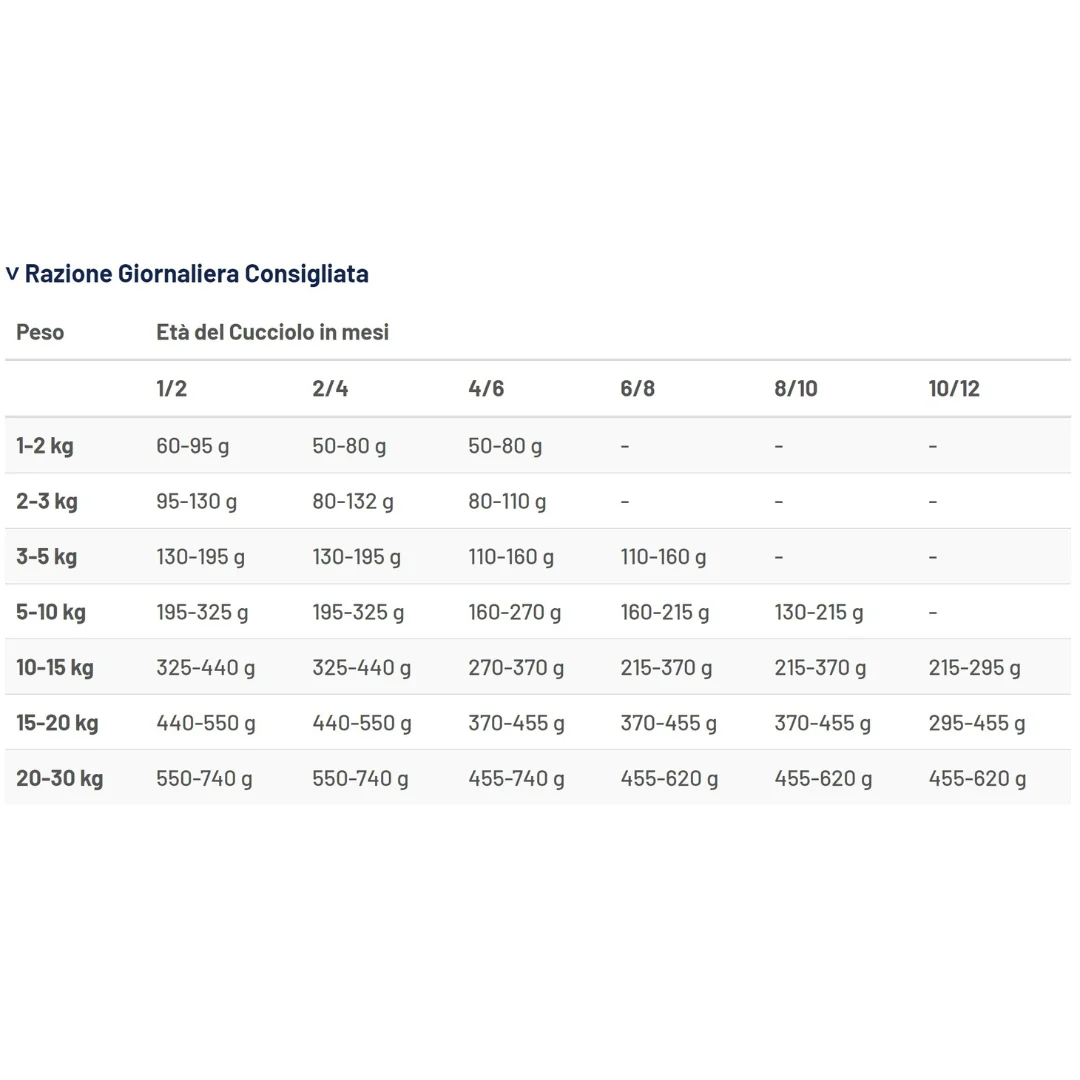Select the 2/4 months column header

point(330,388)
